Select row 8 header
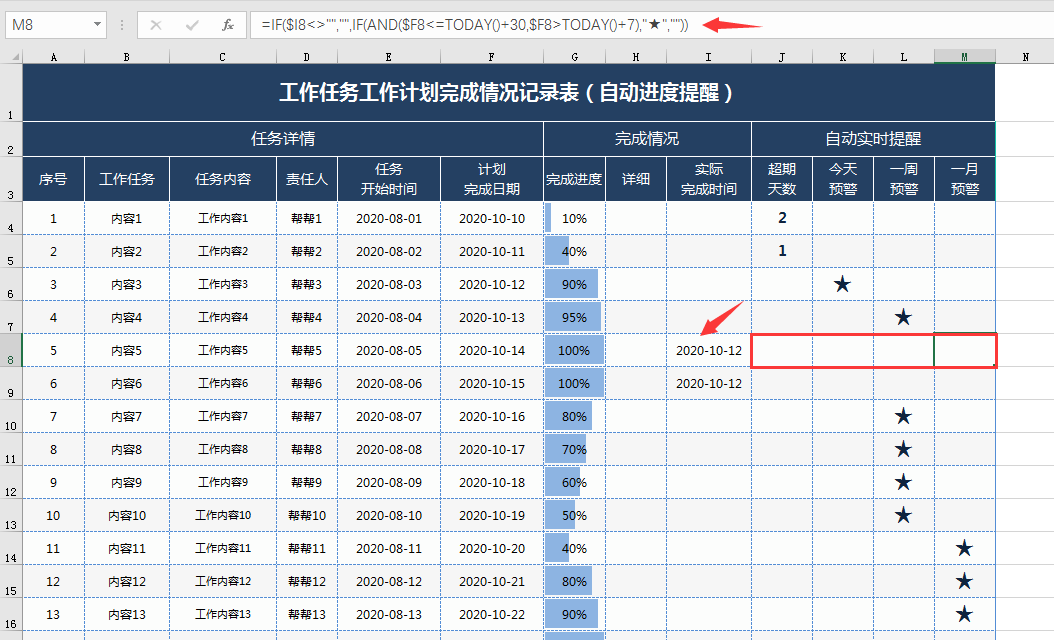The height and width of the screenshot is (640, 1054). pos(11,350)
